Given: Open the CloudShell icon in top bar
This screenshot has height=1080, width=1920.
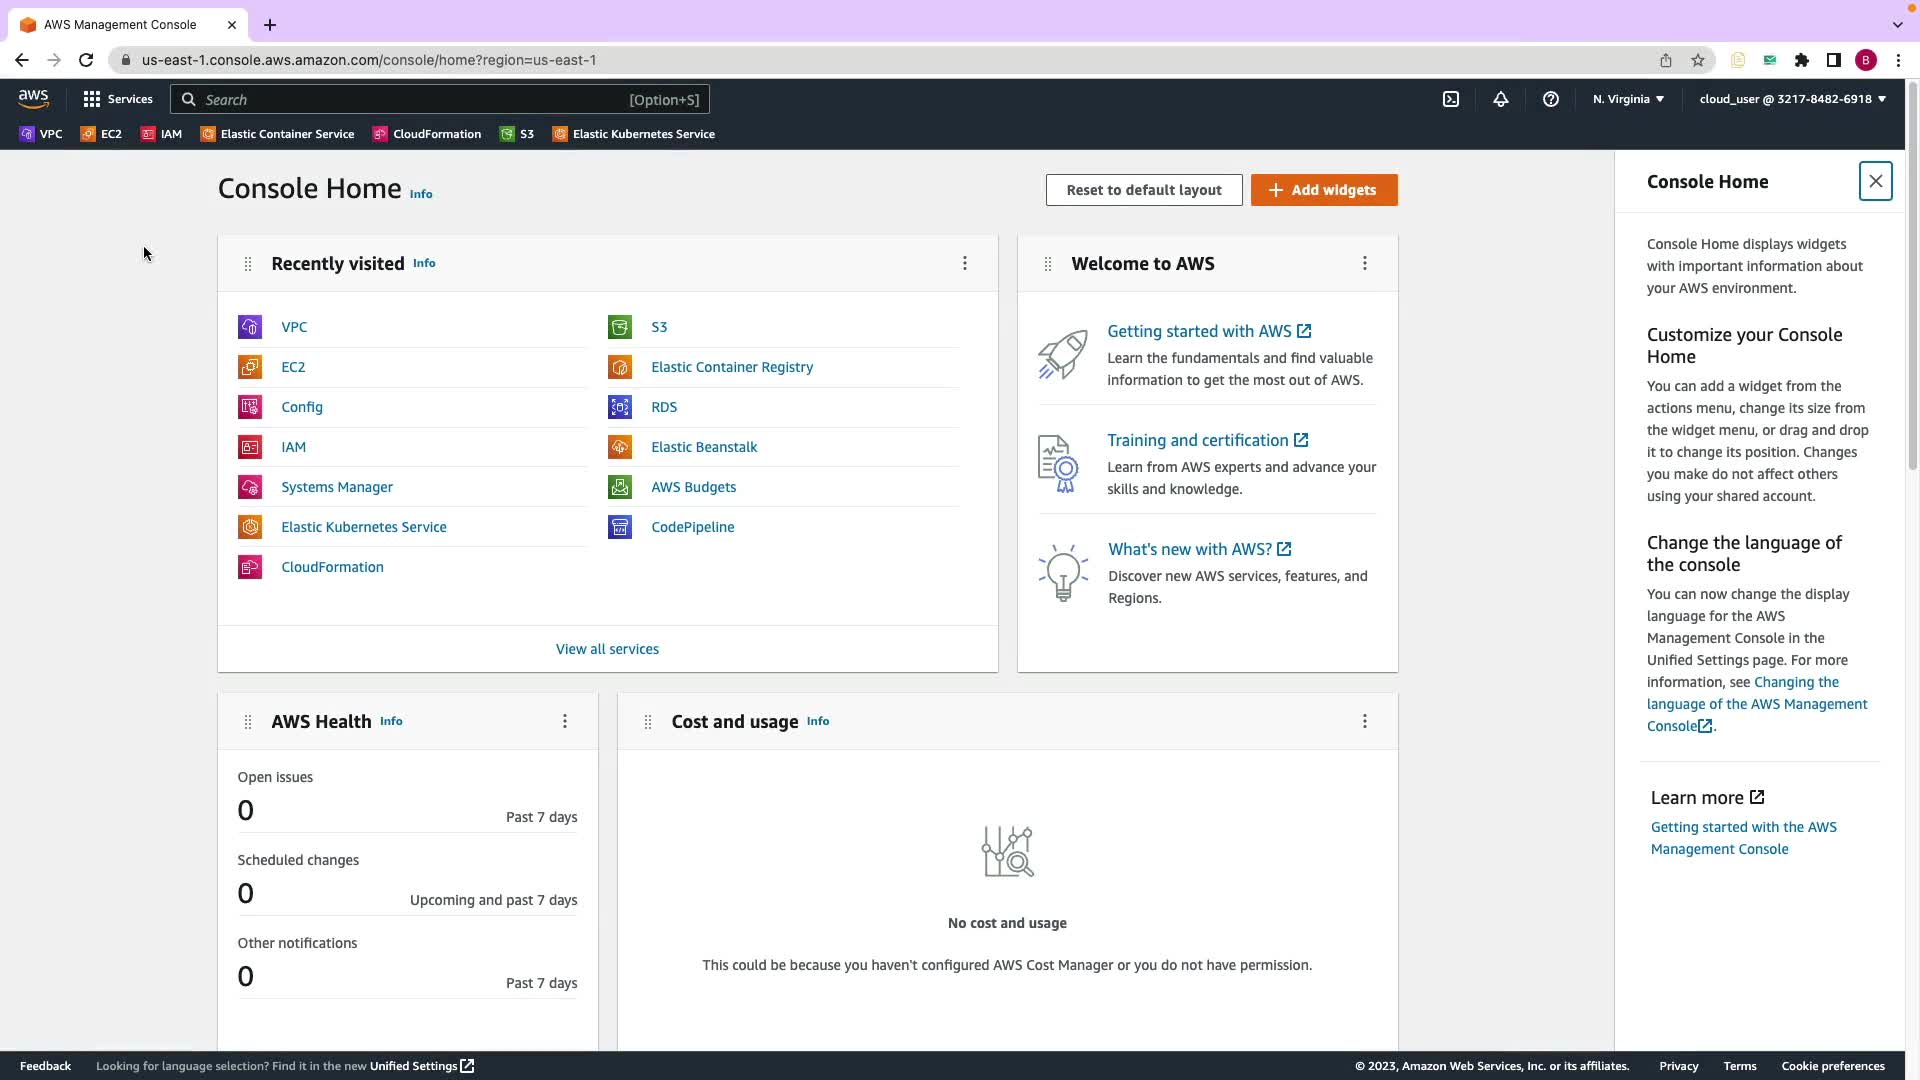Looking at the screenshot, I should coord(1451,99).
